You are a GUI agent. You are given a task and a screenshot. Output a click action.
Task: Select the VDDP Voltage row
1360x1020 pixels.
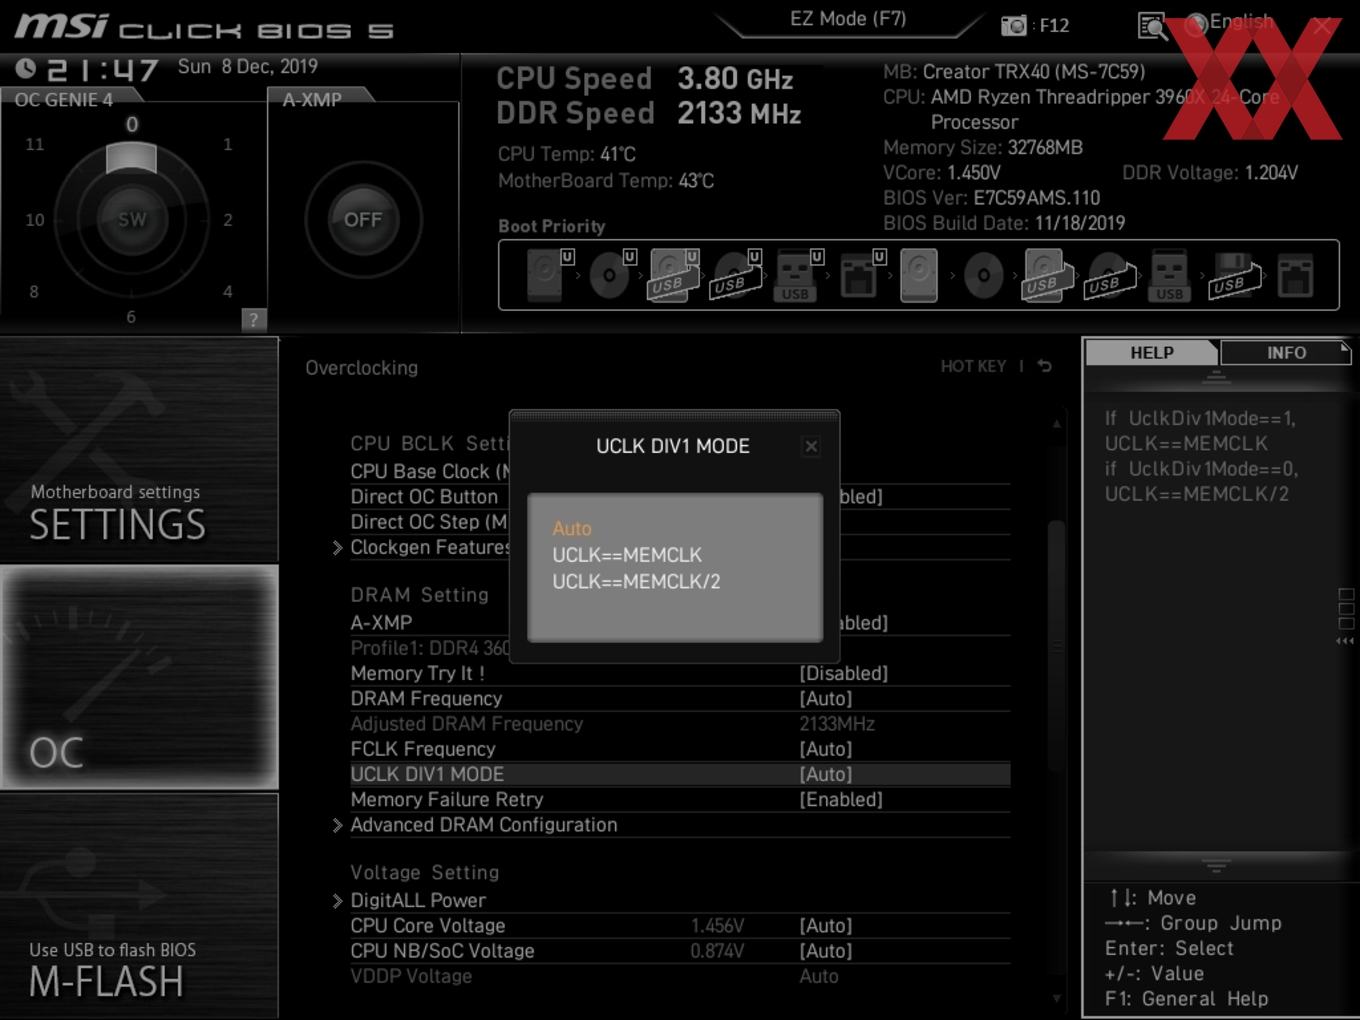680,976
